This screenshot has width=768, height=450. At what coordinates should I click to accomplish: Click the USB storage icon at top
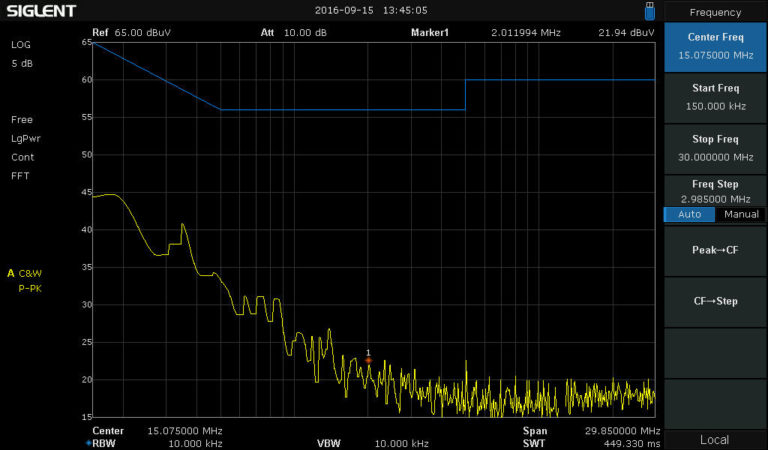649,10
